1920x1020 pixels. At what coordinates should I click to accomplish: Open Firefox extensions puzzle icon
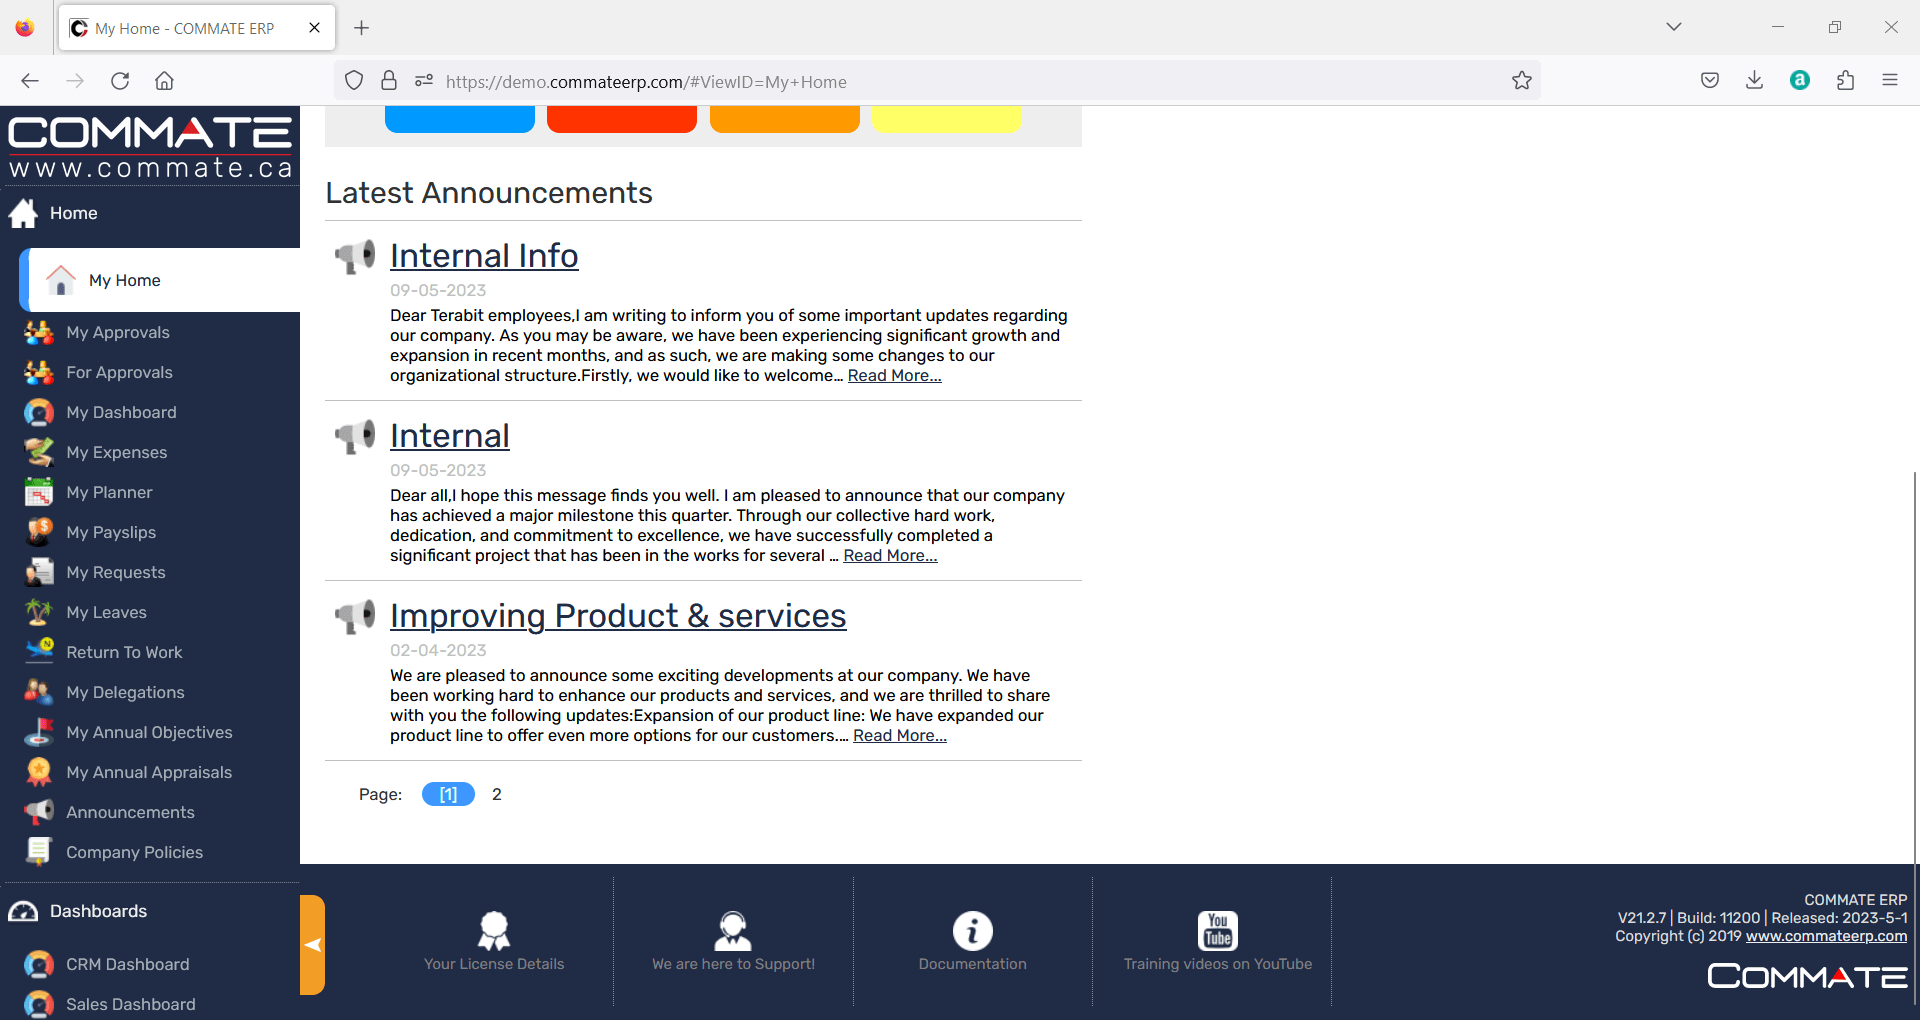point(1845,81)
